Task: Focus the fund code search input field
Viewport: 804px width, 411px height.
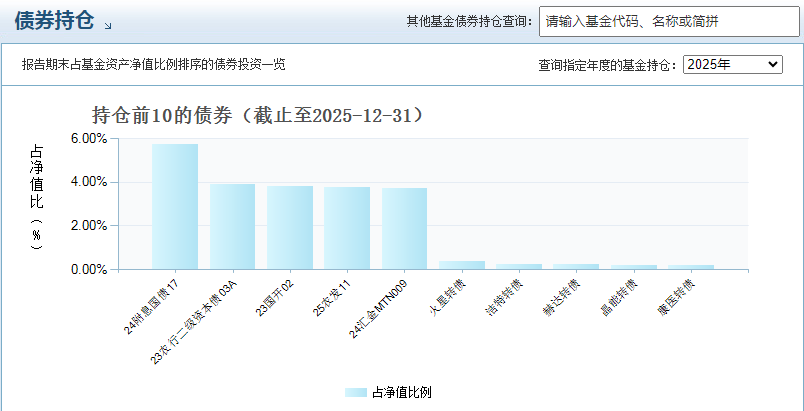Action: 669,22
